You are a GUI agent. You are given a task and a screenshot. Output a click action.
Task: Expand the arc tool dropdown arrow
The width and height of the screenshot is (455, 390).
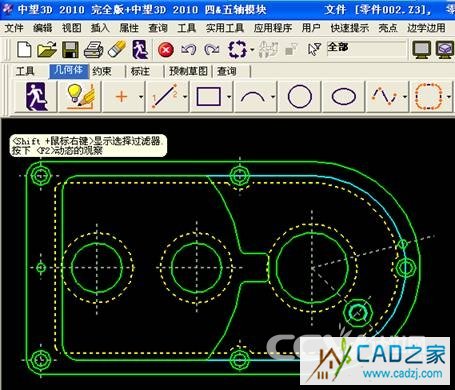point(273,97)
